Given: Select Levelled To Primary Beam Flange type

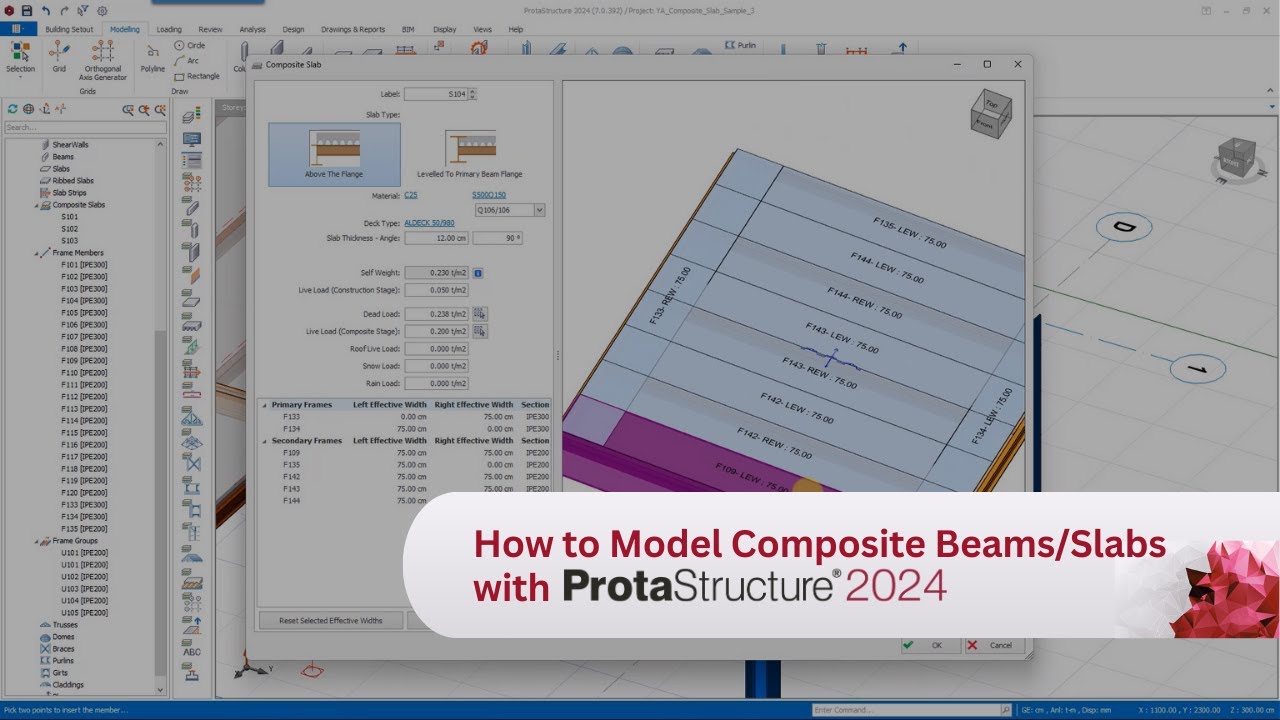Looking at the screenshot, I should [x=469, y=154].
